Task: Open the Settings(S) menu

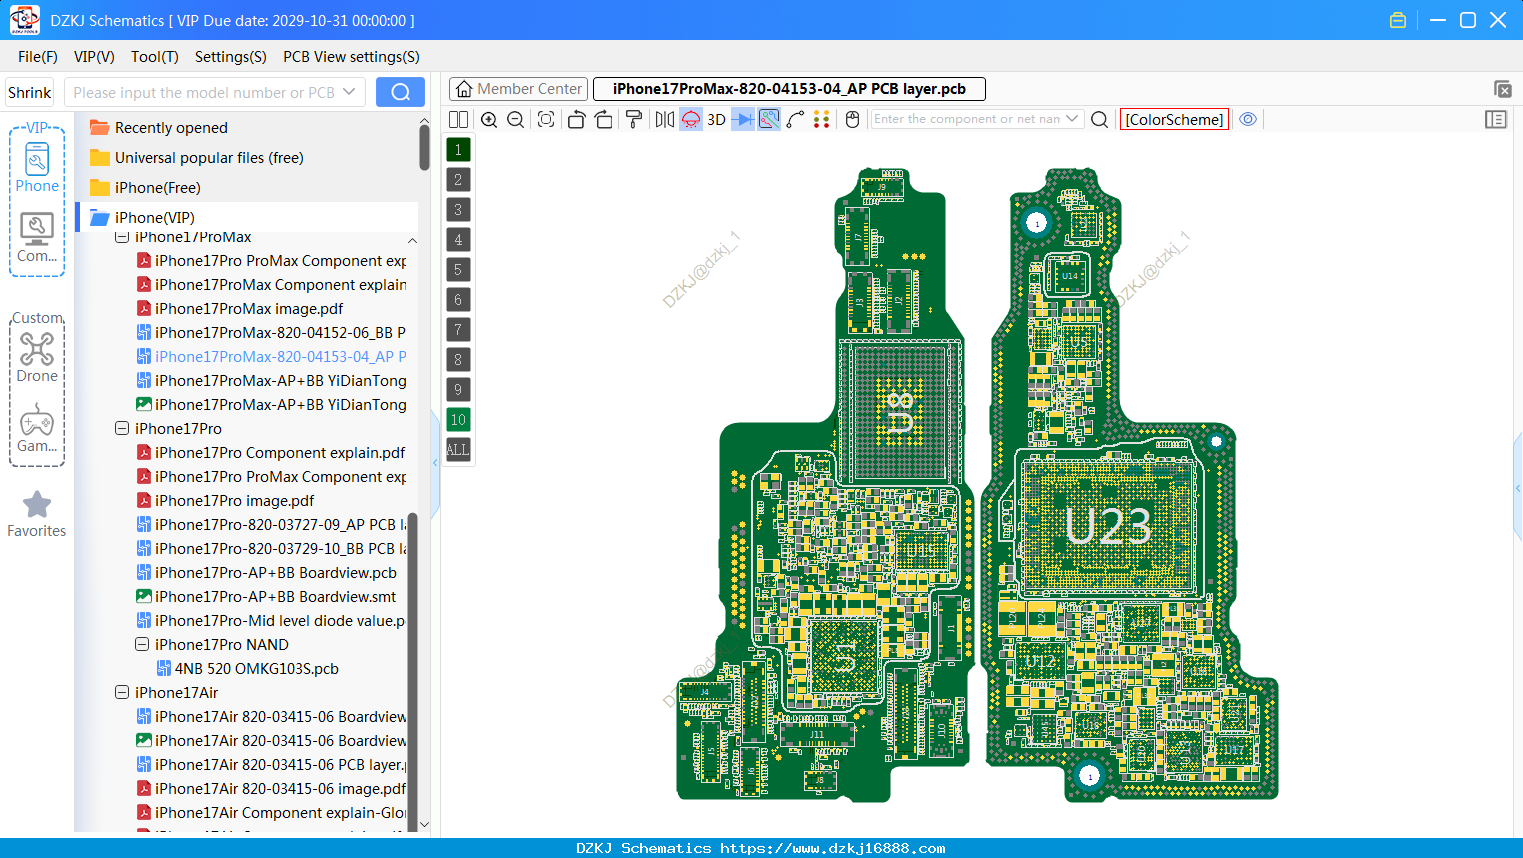Action: pyautogui.click(x=231, y=57)
